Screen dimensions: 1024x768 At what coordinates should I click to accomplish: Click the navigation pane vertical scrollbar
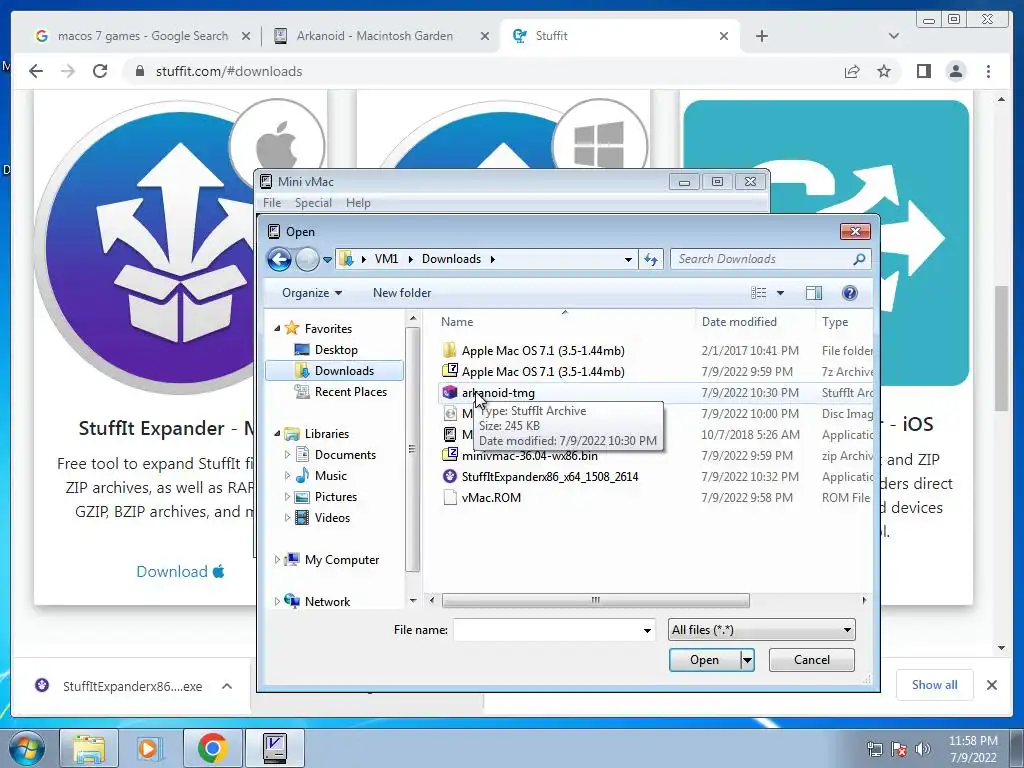(412, 449)
